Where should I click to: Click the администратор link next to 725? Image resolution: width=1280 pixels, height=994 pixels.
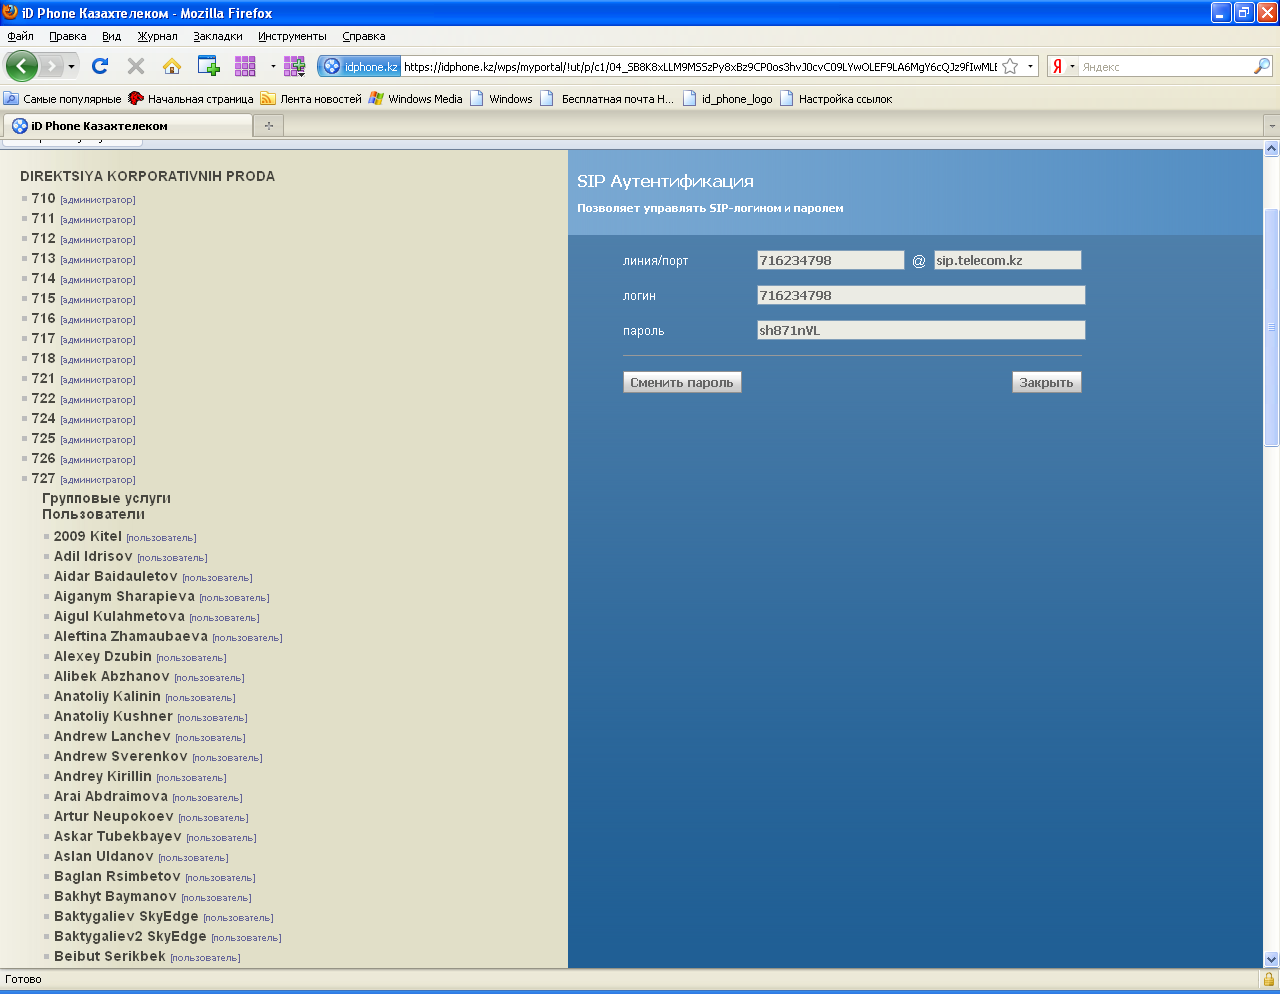pyautogui.click(x=98, y=440)
